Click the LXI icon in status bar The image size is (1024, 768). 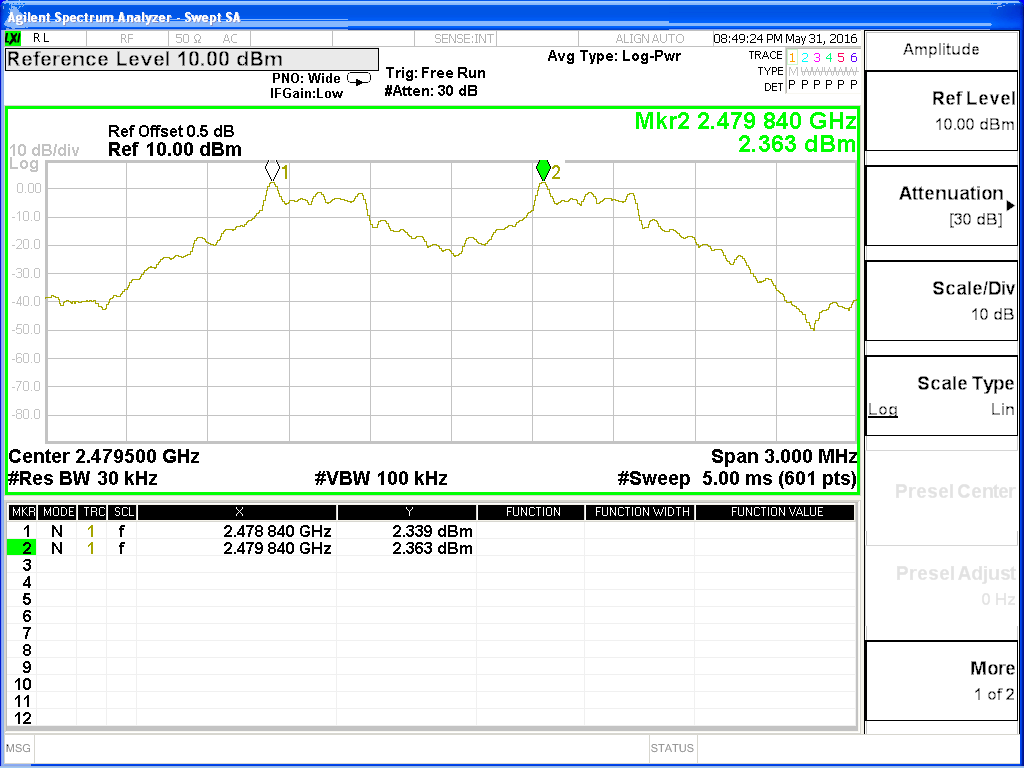pyautogui.click(x=13, y=39)
